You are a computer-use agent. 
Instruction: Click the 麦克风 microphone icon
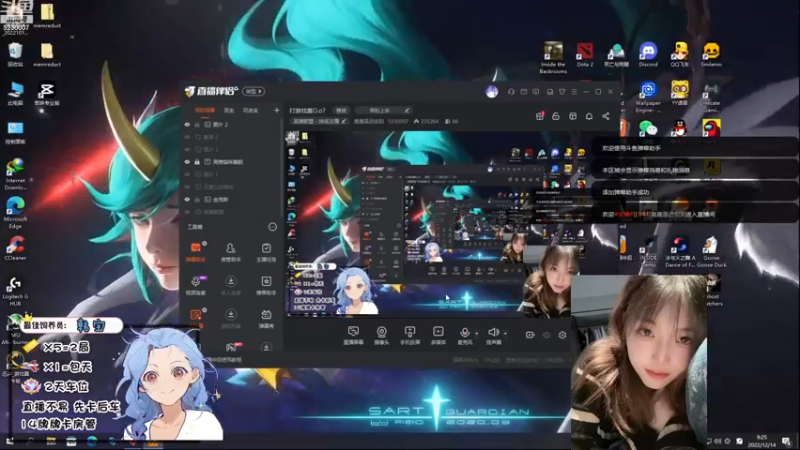pyautogui.click(x=464, y=333)
